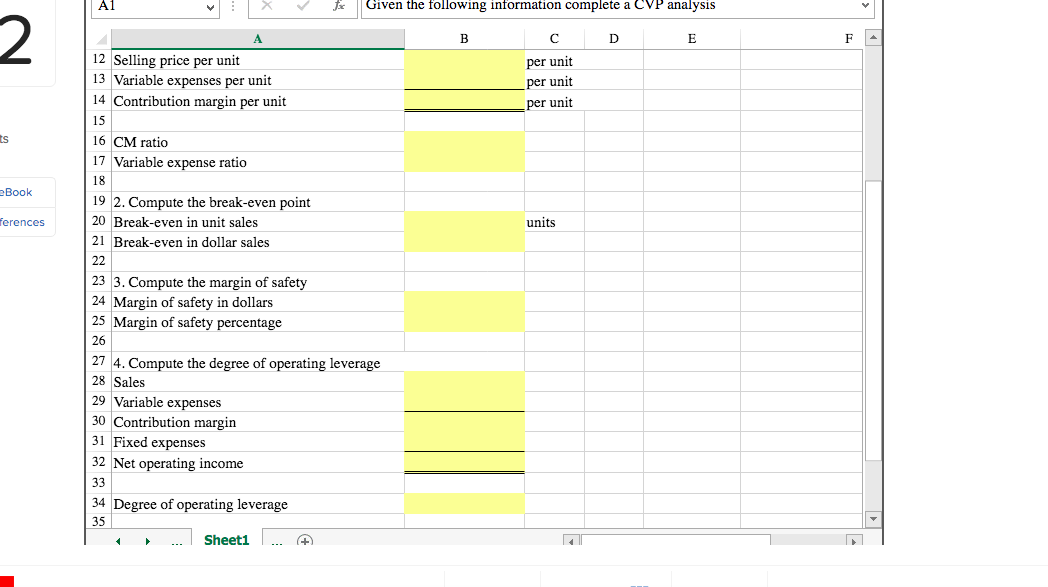Click the 'units' cell in column C
Viewport: 1048px width, 587px height.
point(554,221)
